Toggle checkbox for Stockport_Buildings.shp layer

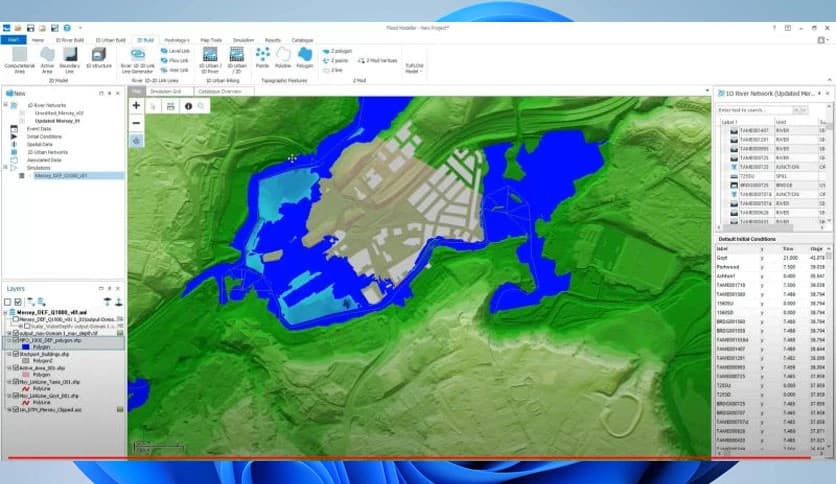(x=16, y=354)
